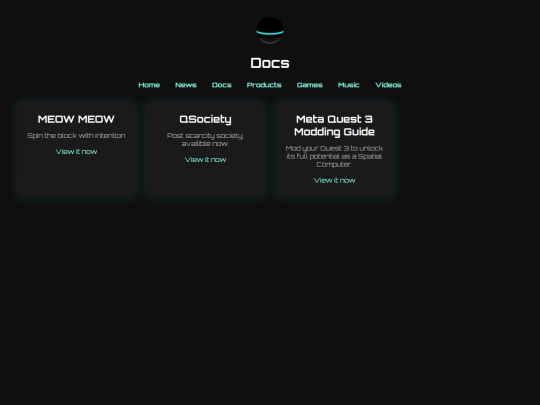Click 'Post scarcity society, availible now.' text
The width and height of the screenshot is (540, 405).
205,139
